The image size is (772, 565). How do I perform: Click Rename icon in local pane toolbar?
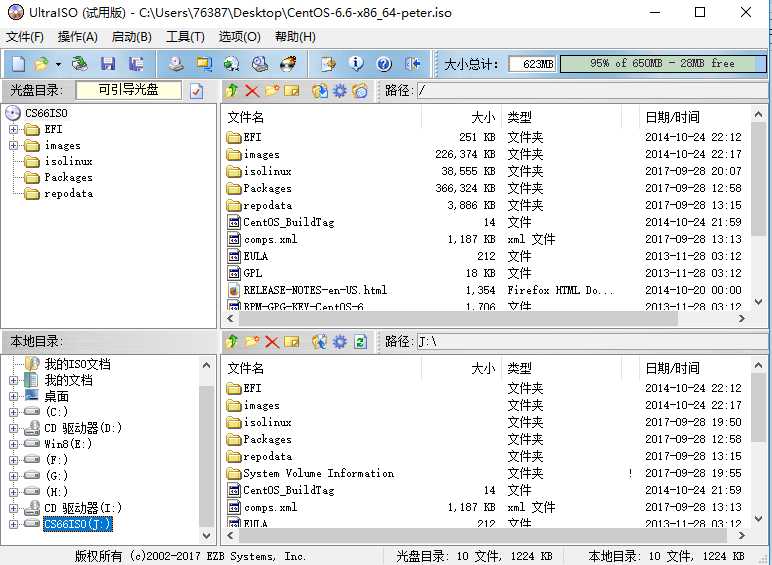[291, 342]
